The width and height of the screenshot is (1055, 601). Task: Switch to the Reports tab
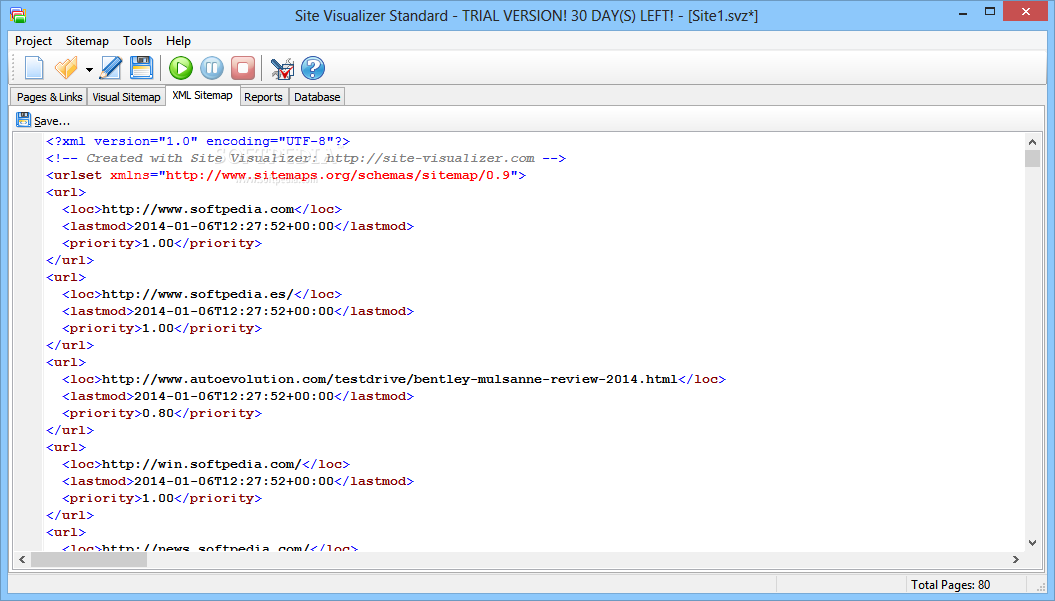(x=263, y=97)
